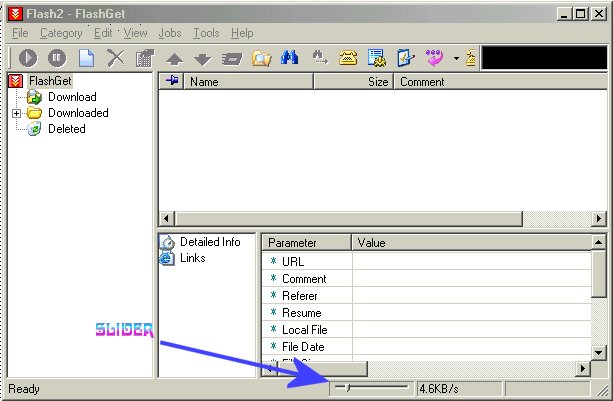The height and width of the screenshot is (401, 613).
Task: Click the Start download play icon
Action: point(27,58)
